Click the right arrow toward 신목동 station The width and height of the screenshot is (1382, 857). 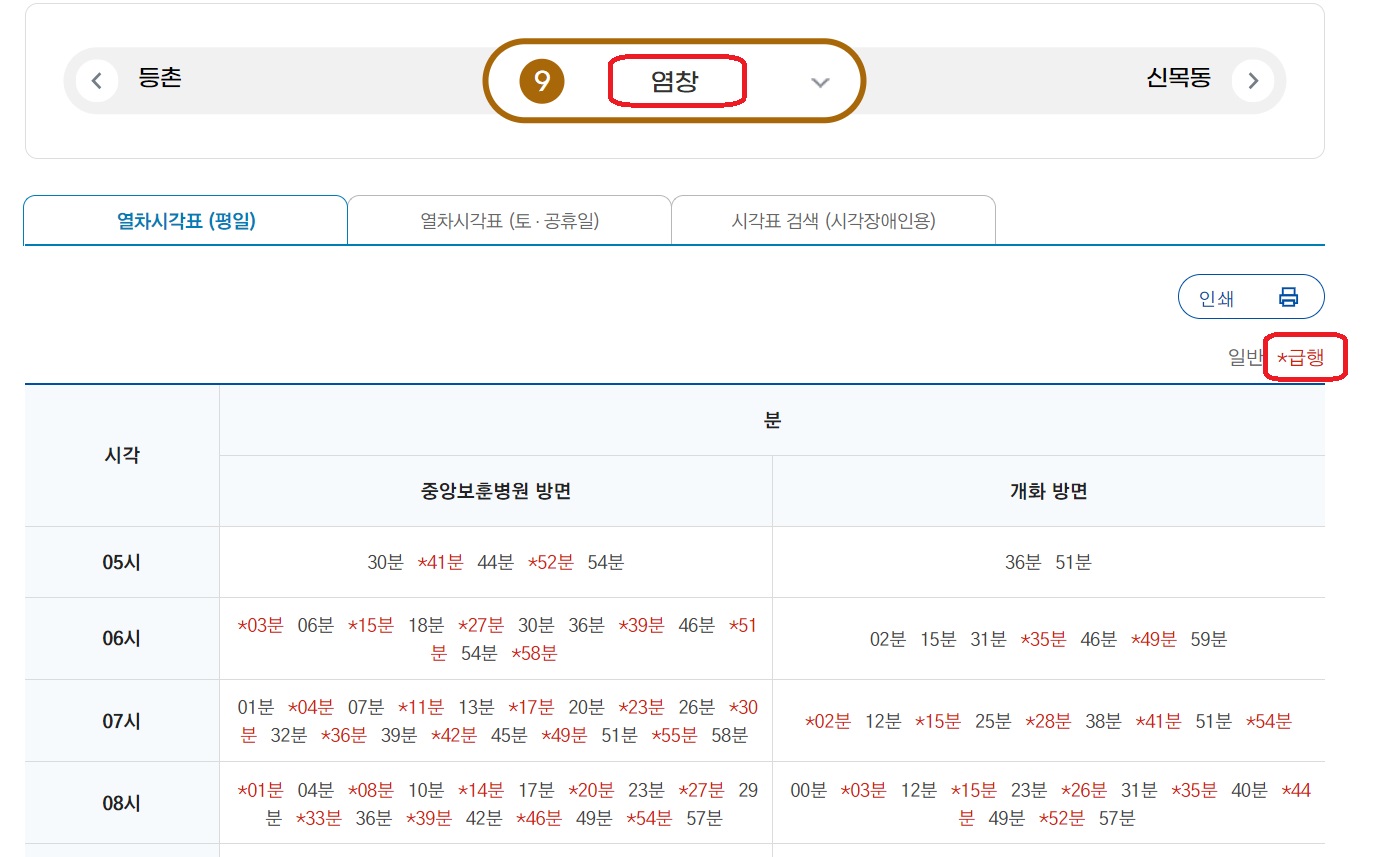pos(1254,79)
